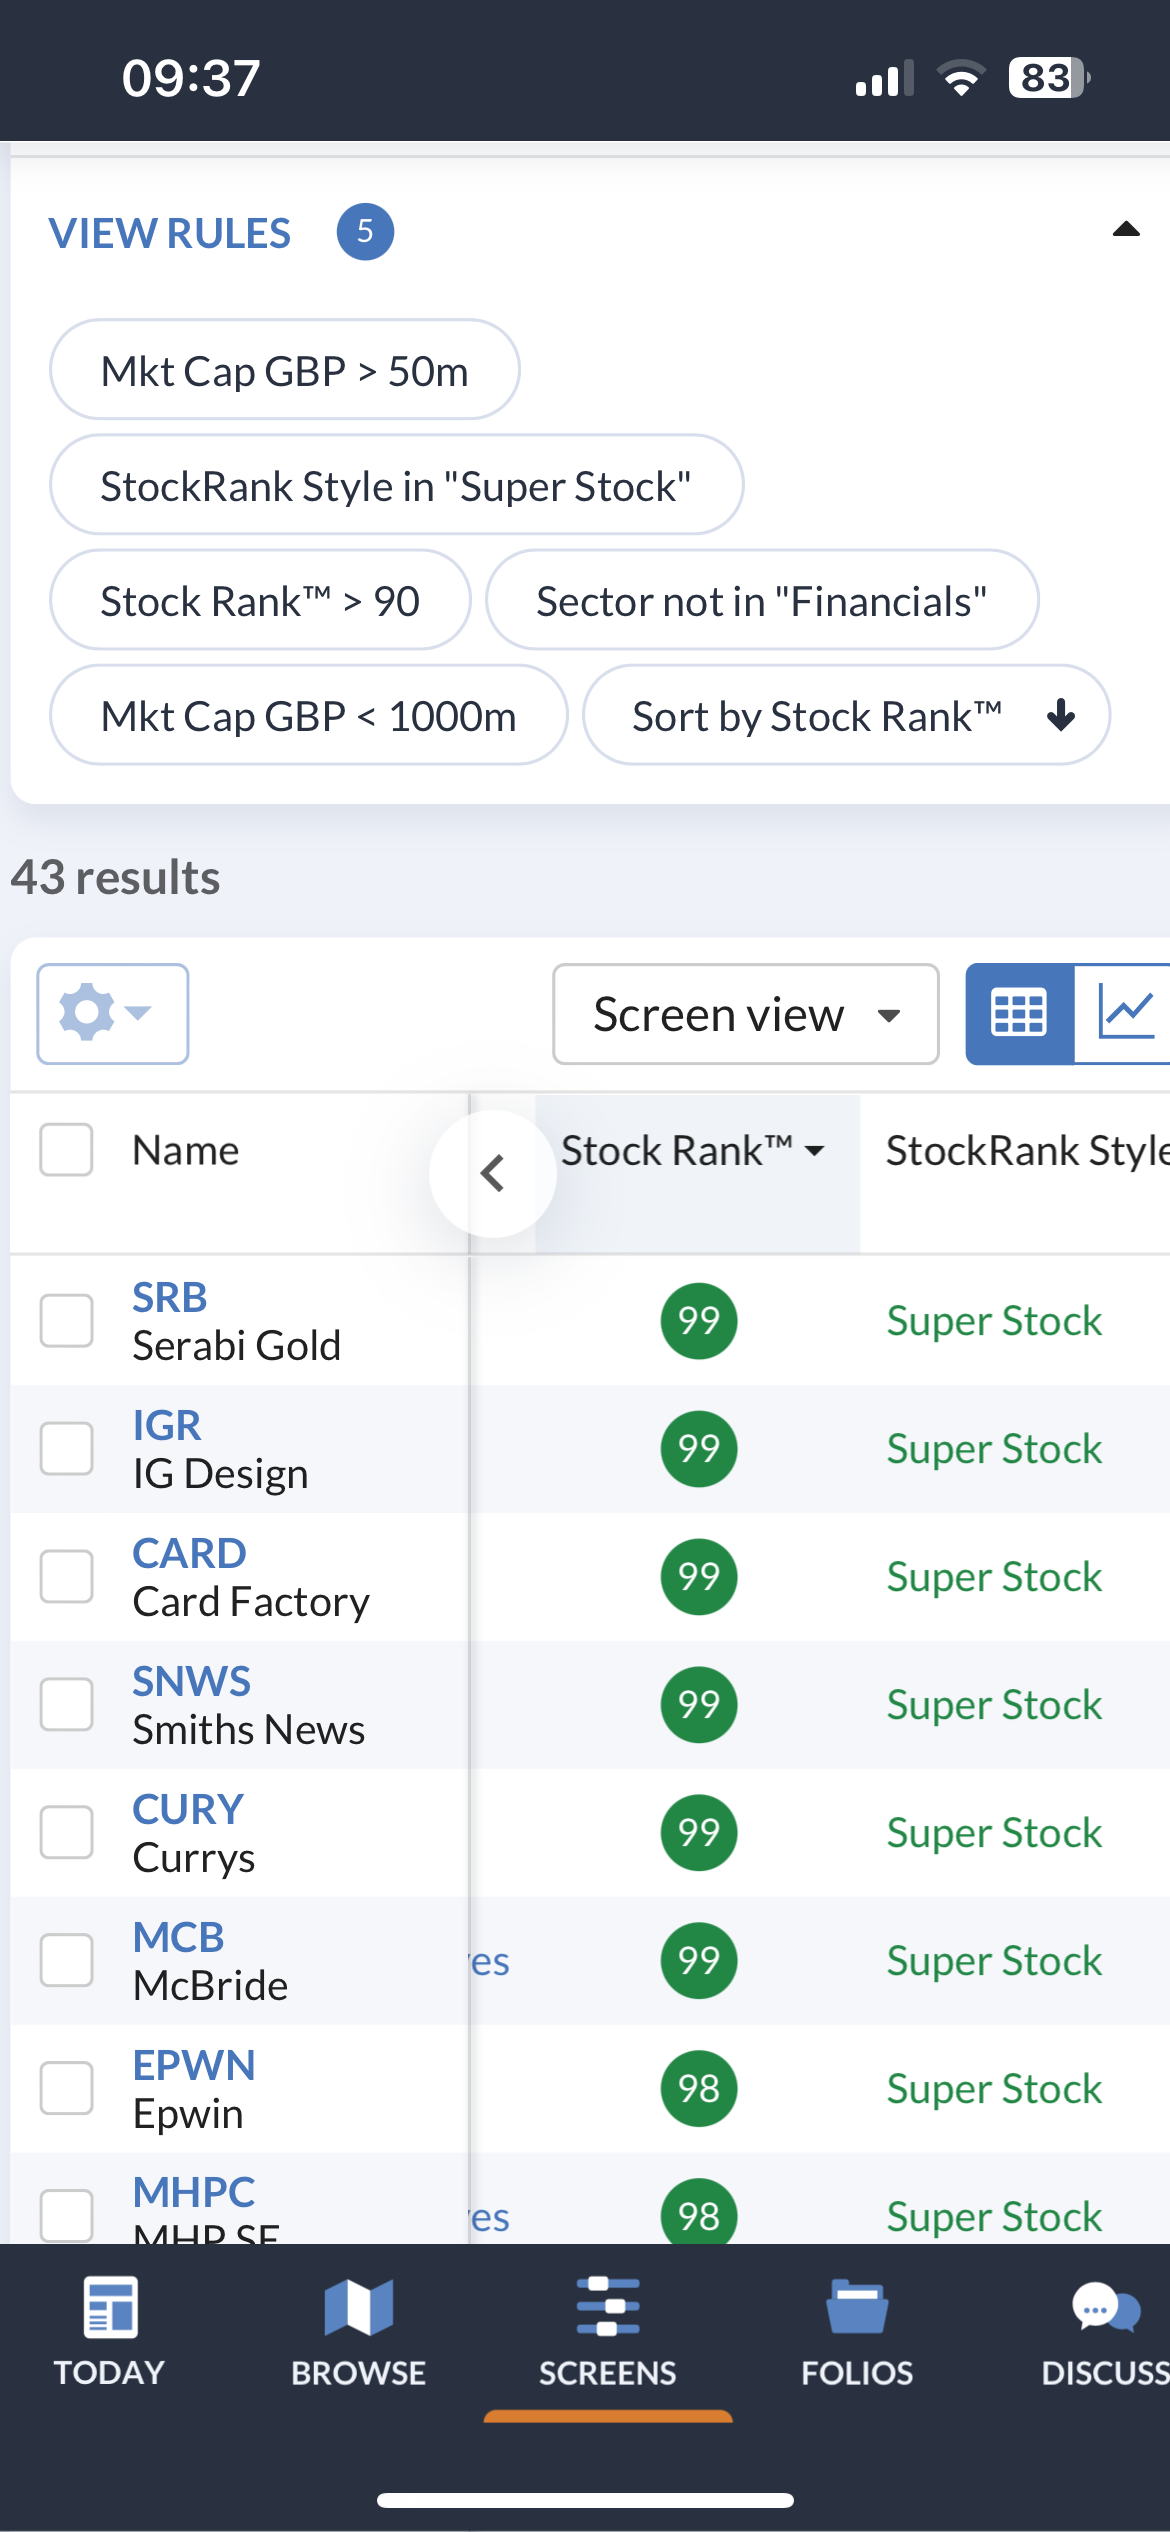Check the Currys row checkbox
This screenshot has height=2532, width=1170.
[x=66, y=1833]
